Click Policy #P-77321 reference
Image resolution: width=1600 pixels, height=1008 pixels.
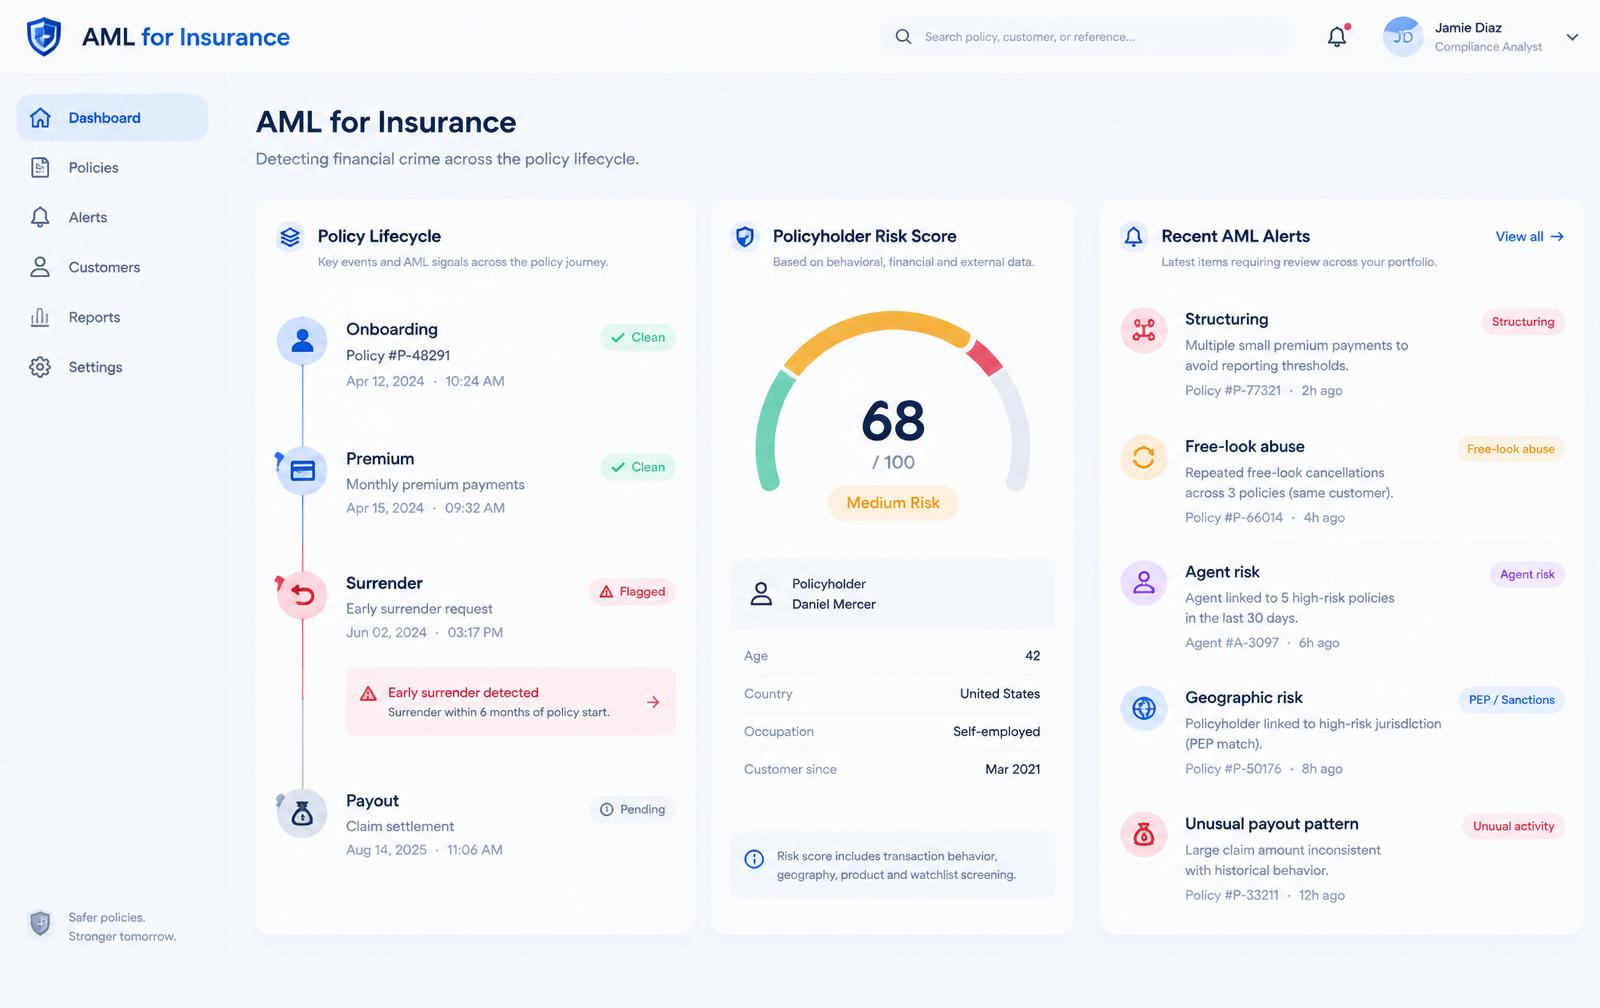pyautogui.click(x=1232, y=391)
